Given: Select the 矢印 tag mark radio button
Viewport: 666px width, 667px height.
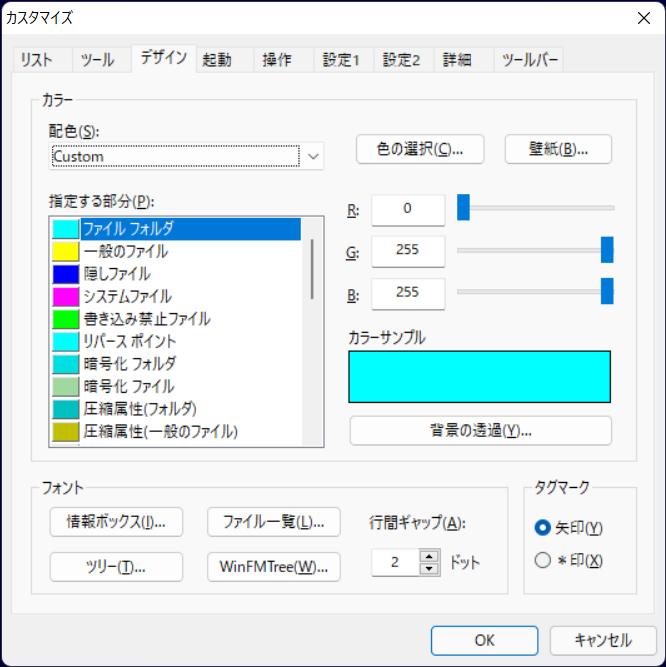Looking at the screenshot, I should coord(543,527).
